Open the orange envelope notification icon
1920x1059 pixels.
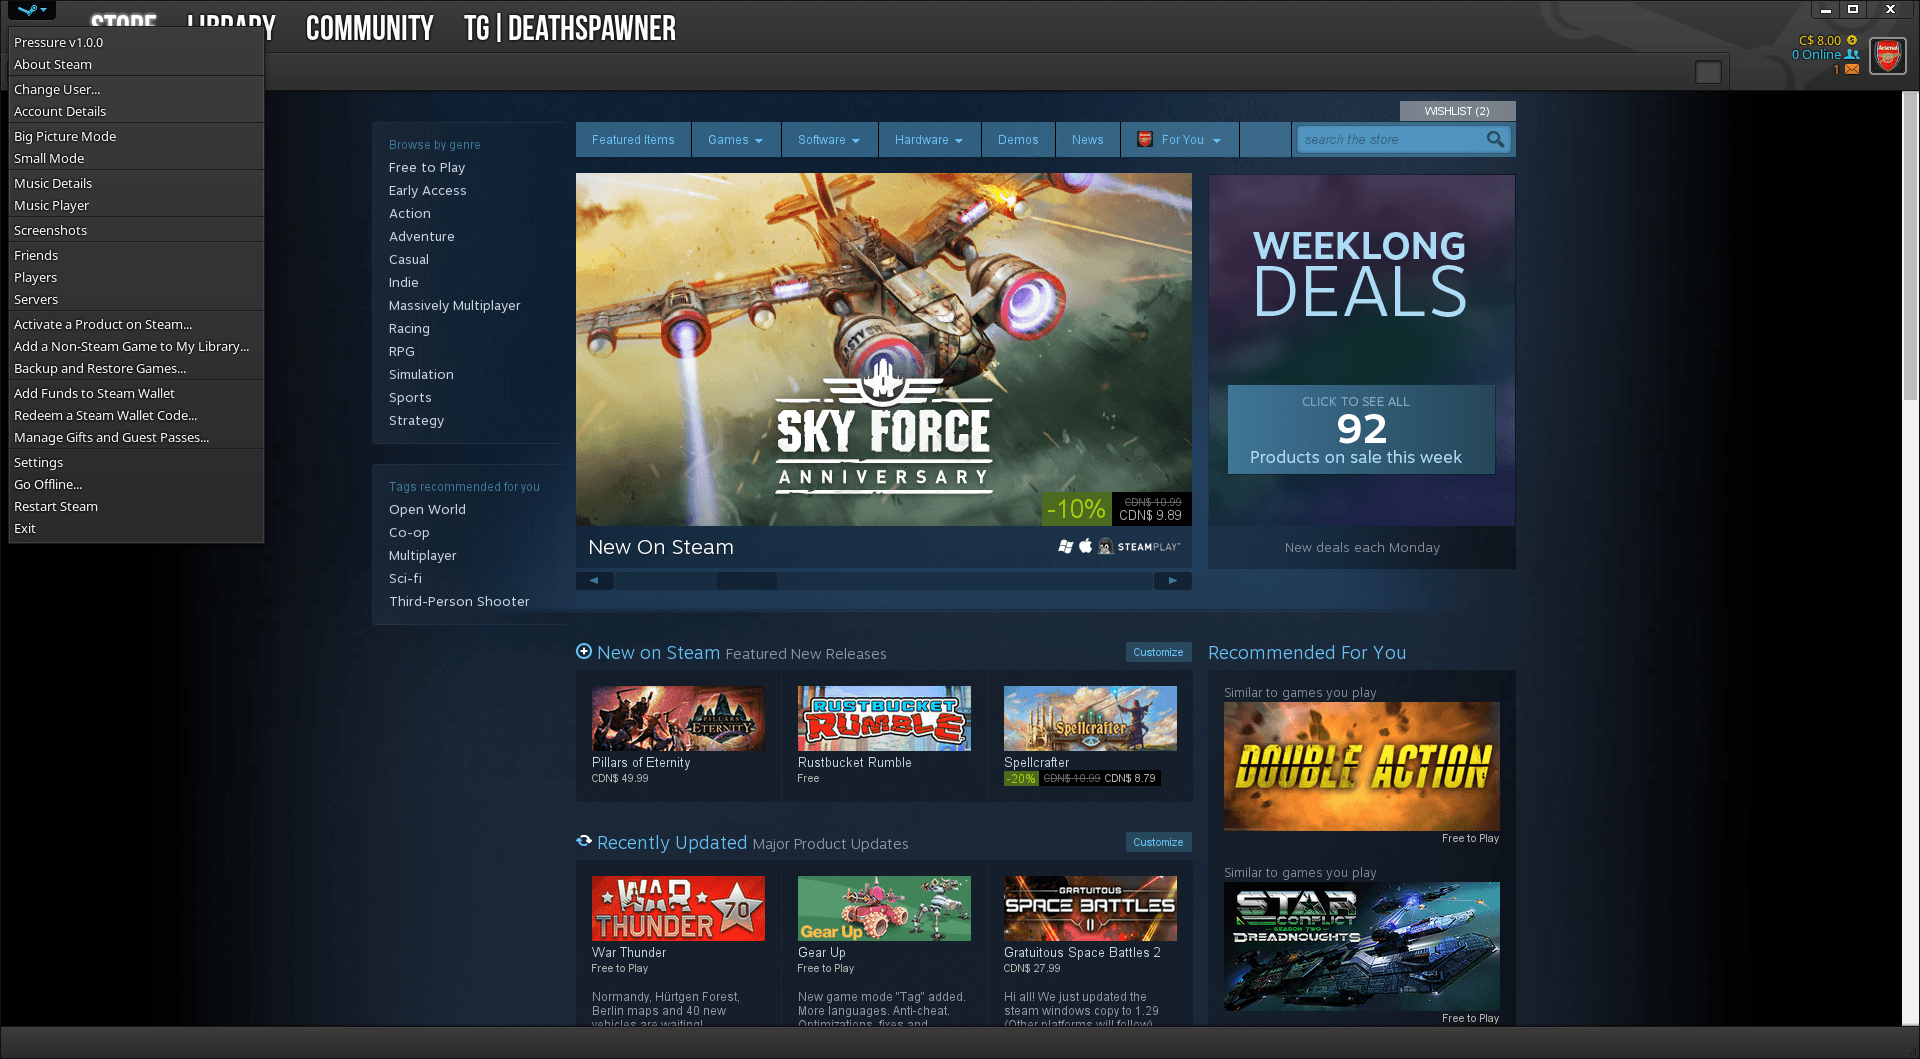[x=1852, y=69]
